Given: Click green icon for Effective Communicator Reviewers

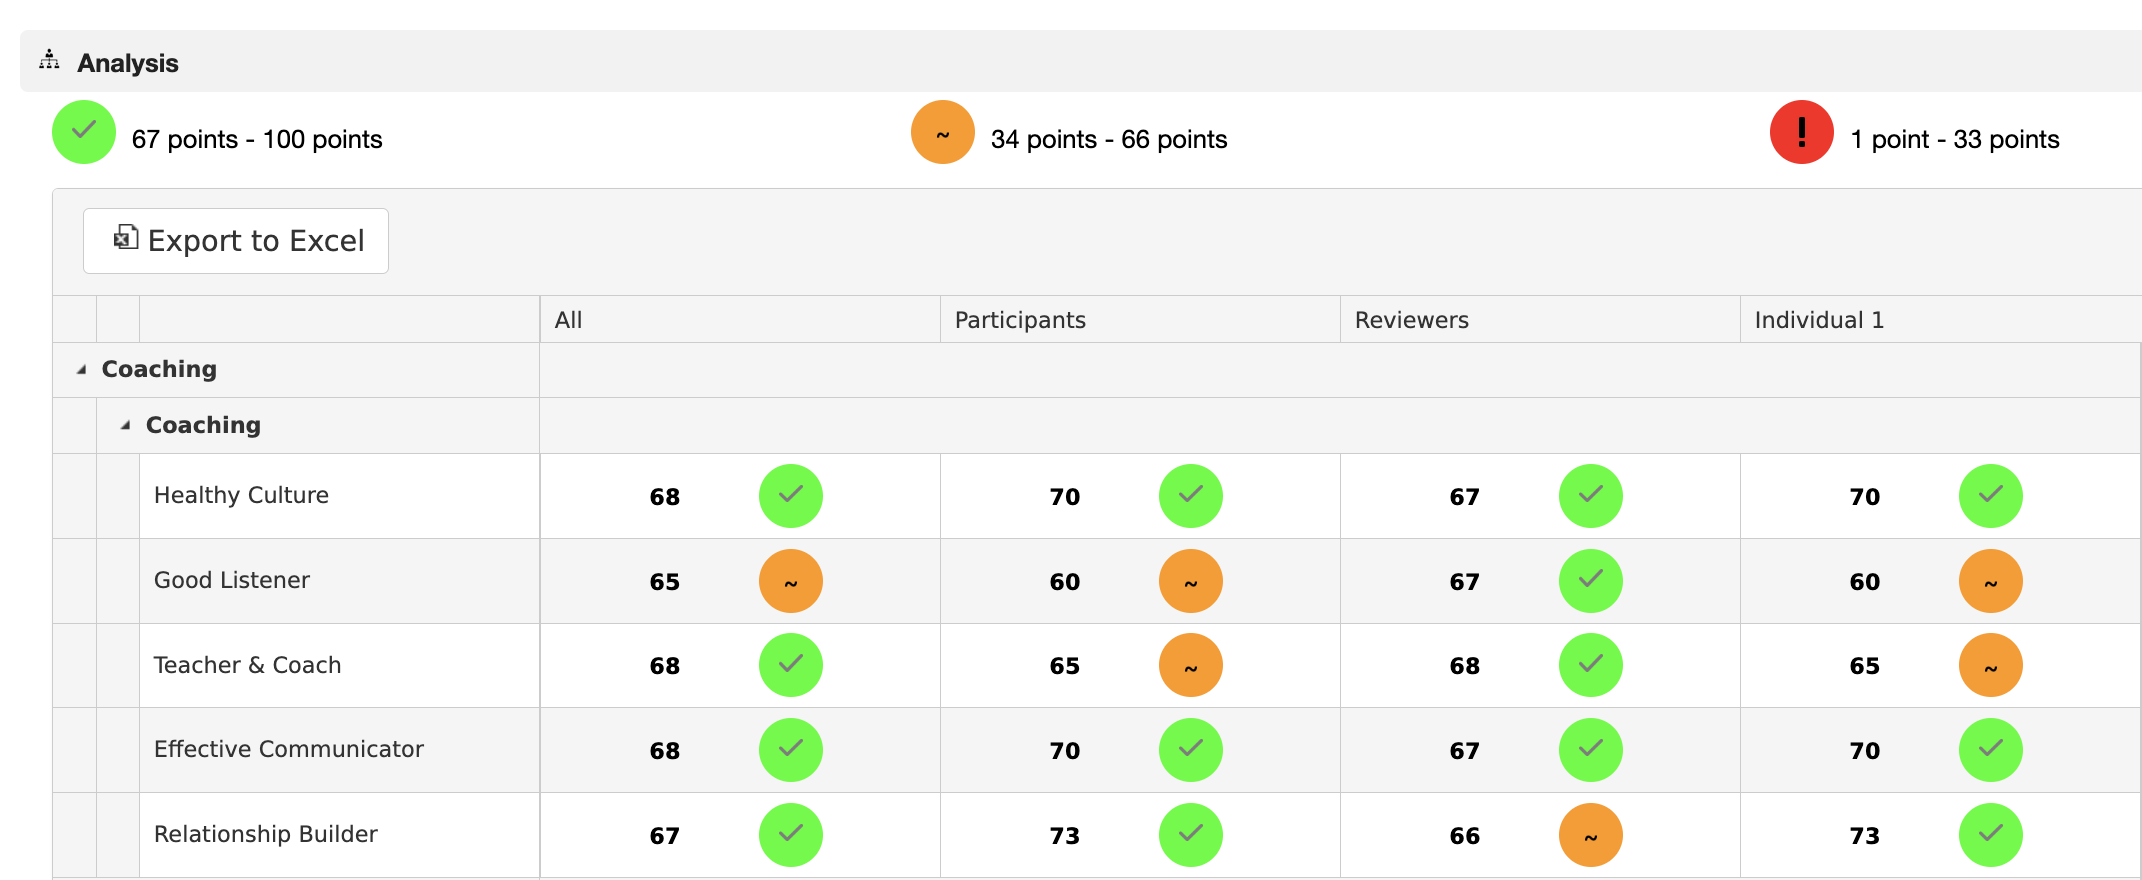Looking at the screenshot, I should coord(1591,750).
